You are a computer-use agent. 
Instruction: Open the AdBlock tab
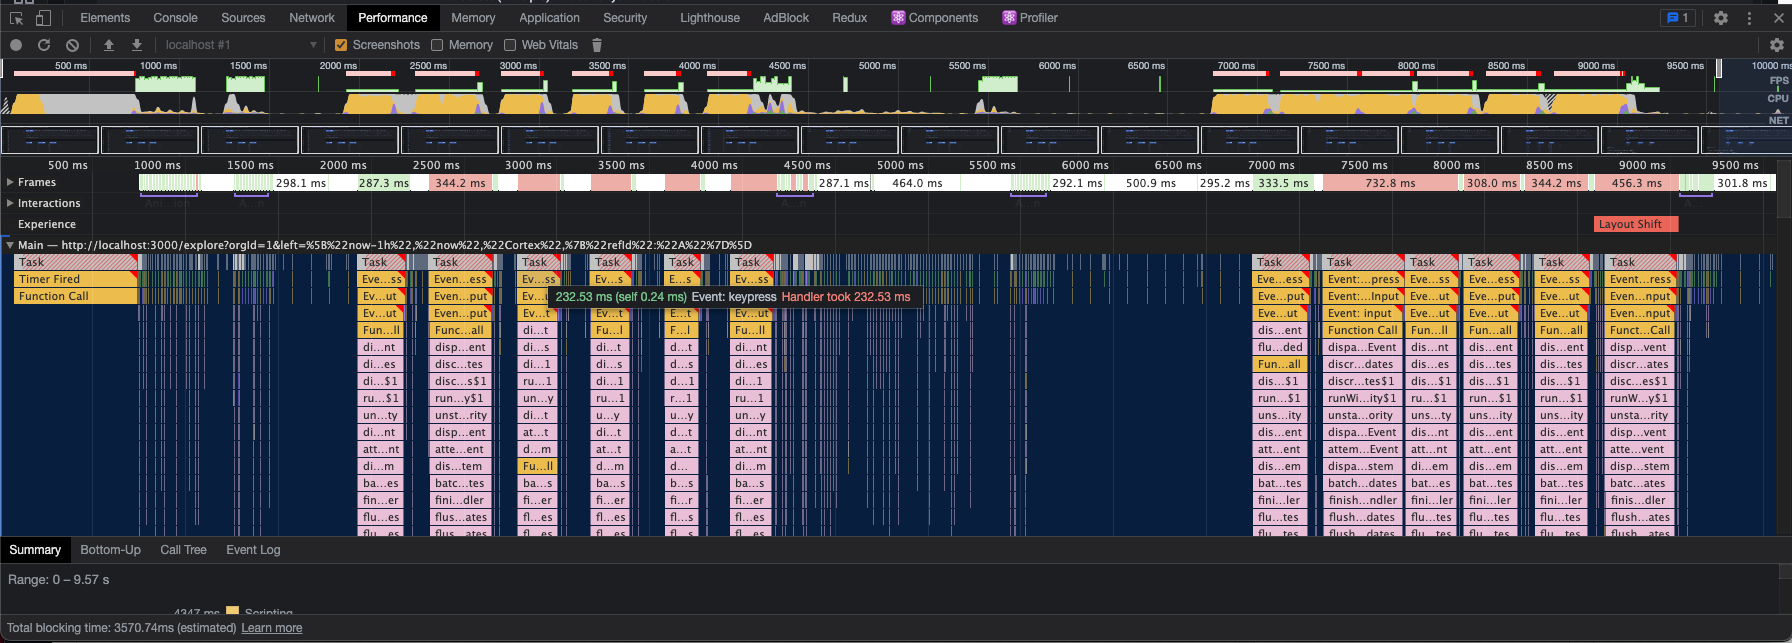786,18
